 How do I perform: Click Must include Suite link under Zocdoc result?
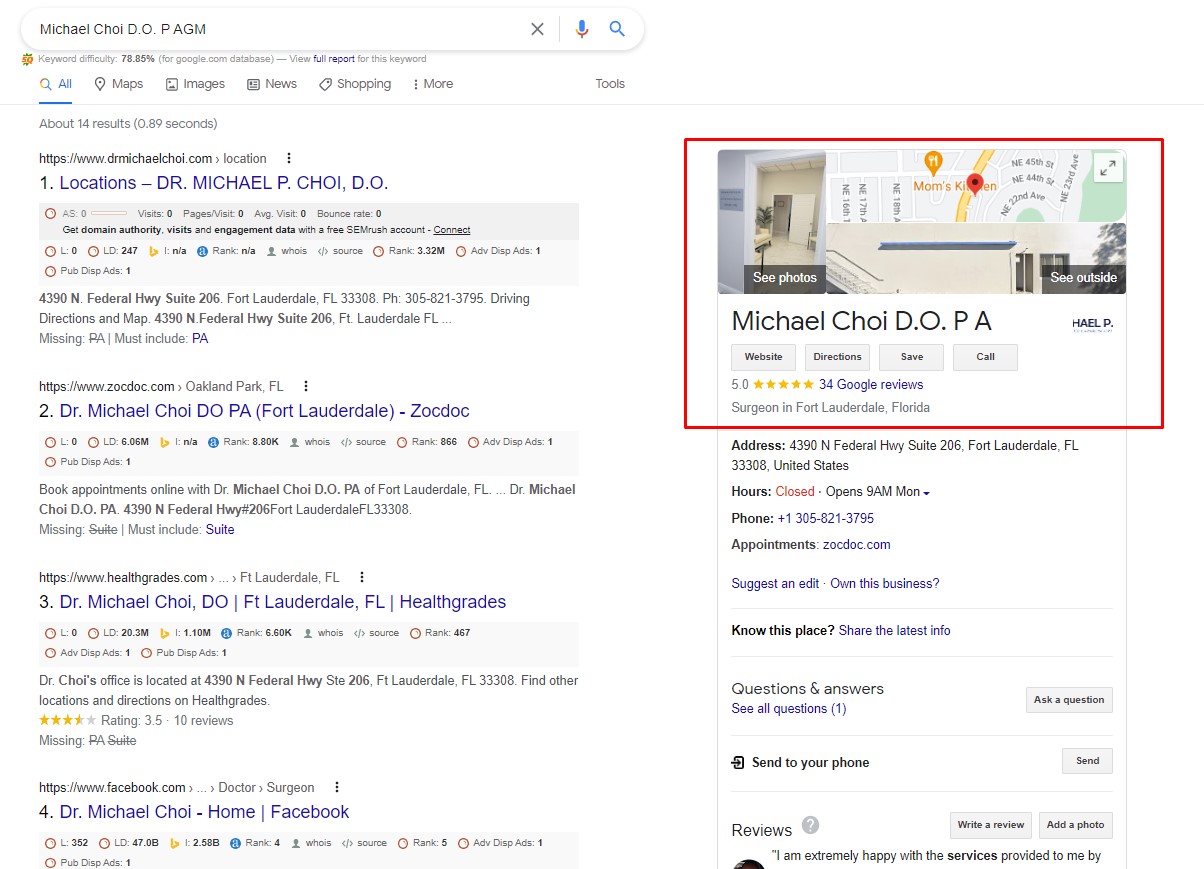(x=220, y=530)
